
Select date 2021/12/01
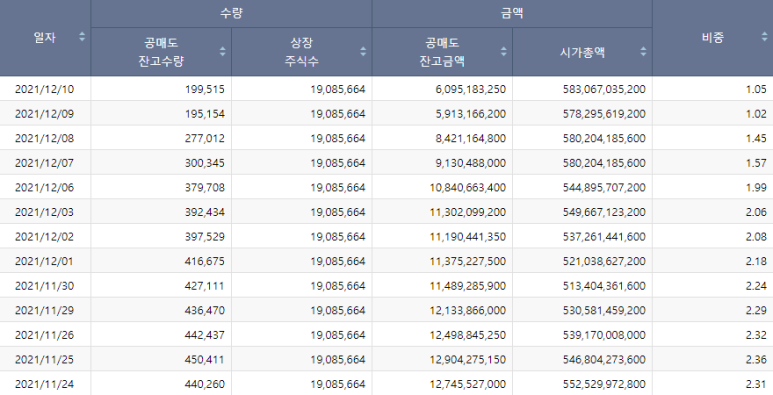pos(44,261)
